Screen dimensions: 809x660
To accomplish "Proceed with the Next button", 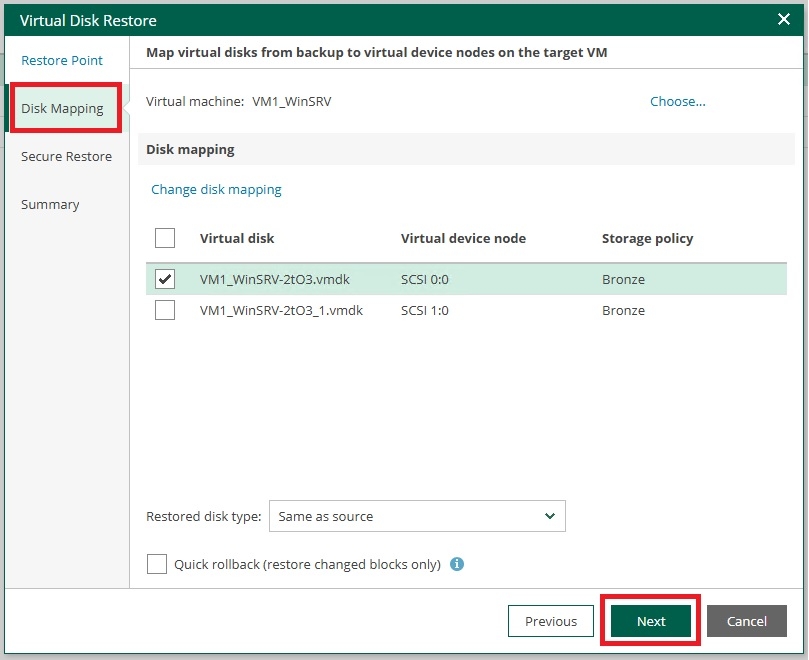I will click(x=651, y=621).
